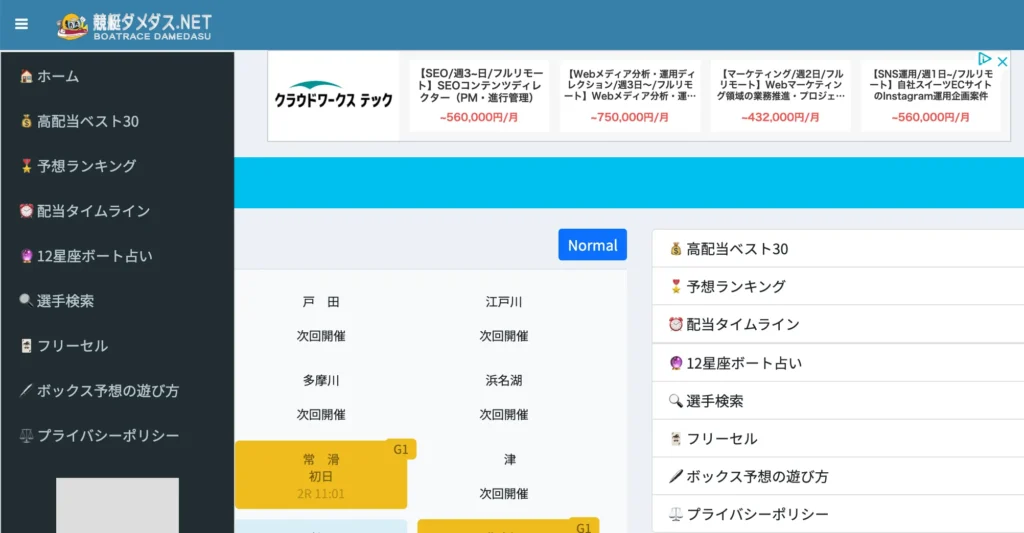Click money bag icon in sidebar 高配当ベスト30
The width and height of the screenshot is (1024, 533).
26,121
